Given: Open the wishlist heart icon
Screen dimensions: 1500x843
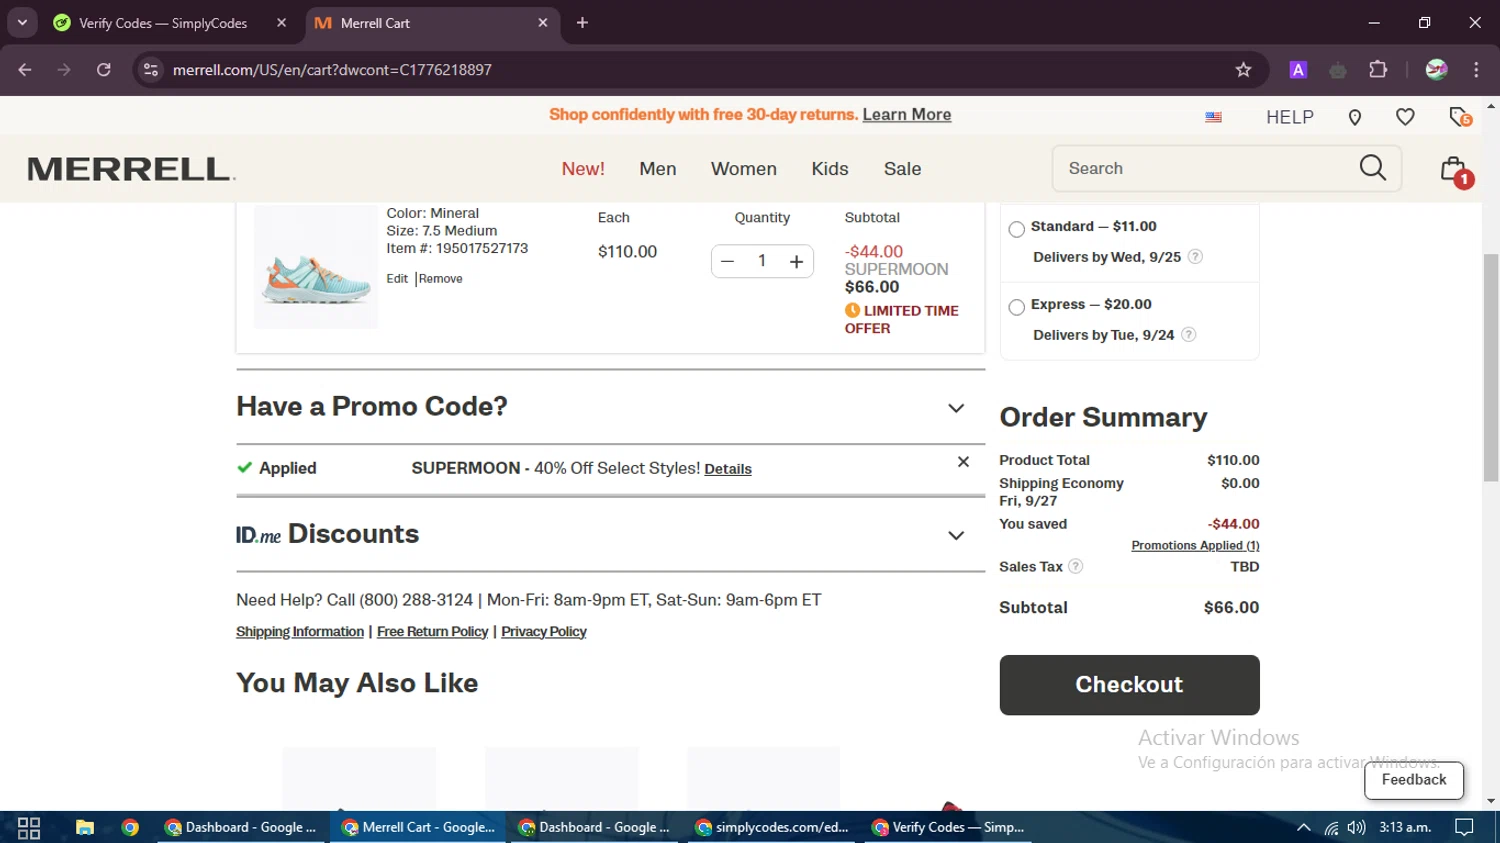Looking at the screenshot, I should (1405, 117).
